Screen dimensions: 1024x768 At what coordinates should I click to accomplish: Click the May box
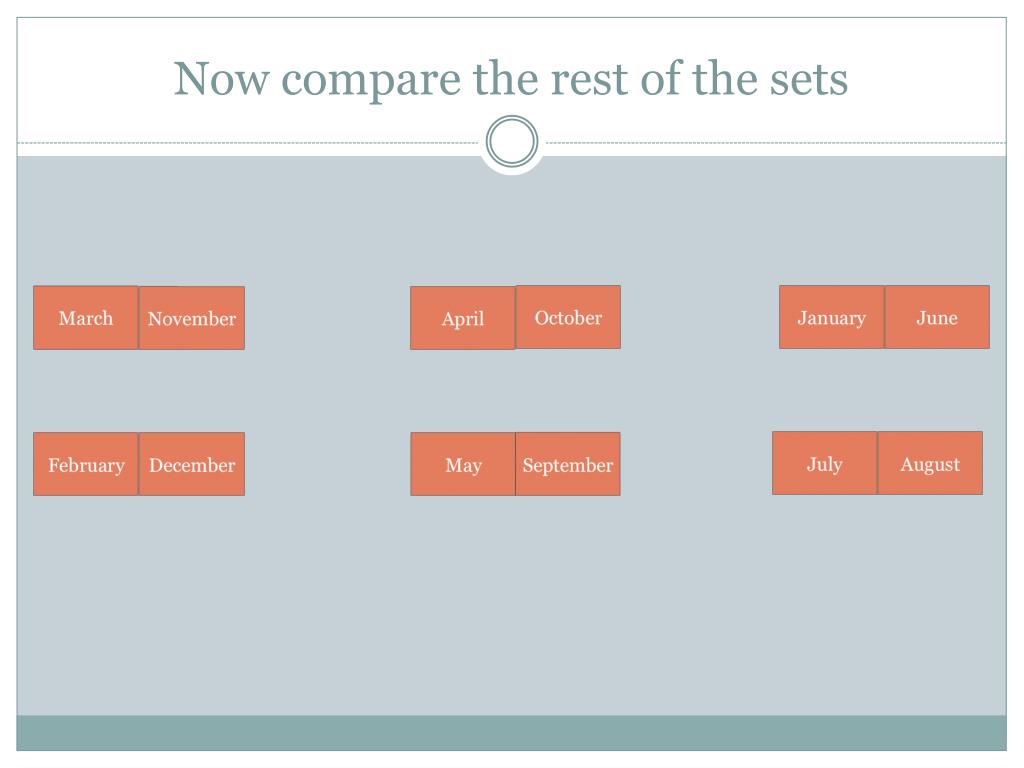coord(463,464)
